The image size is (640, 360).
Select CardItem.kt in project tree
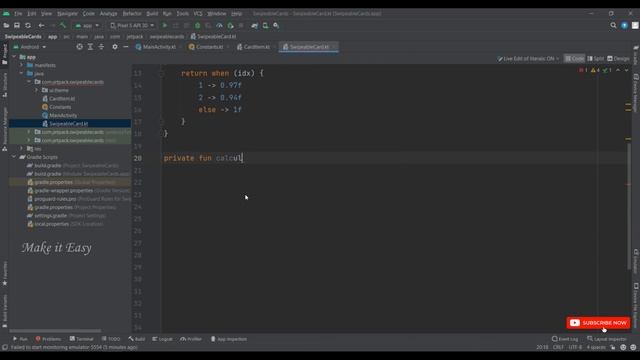[62, 98]
